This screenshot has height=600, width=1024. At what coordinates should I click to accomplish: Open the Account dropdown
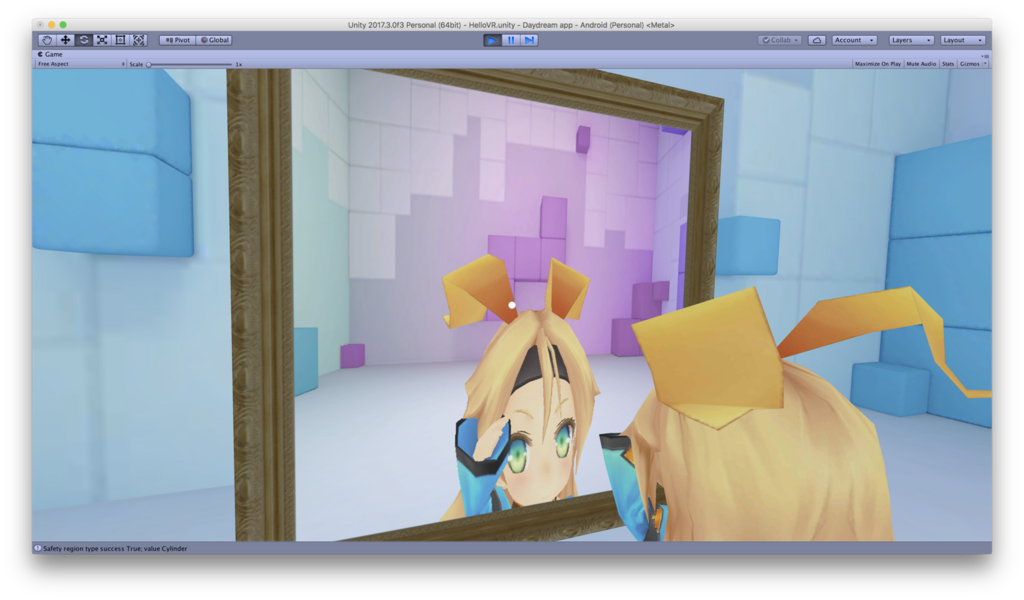point(854,40)
